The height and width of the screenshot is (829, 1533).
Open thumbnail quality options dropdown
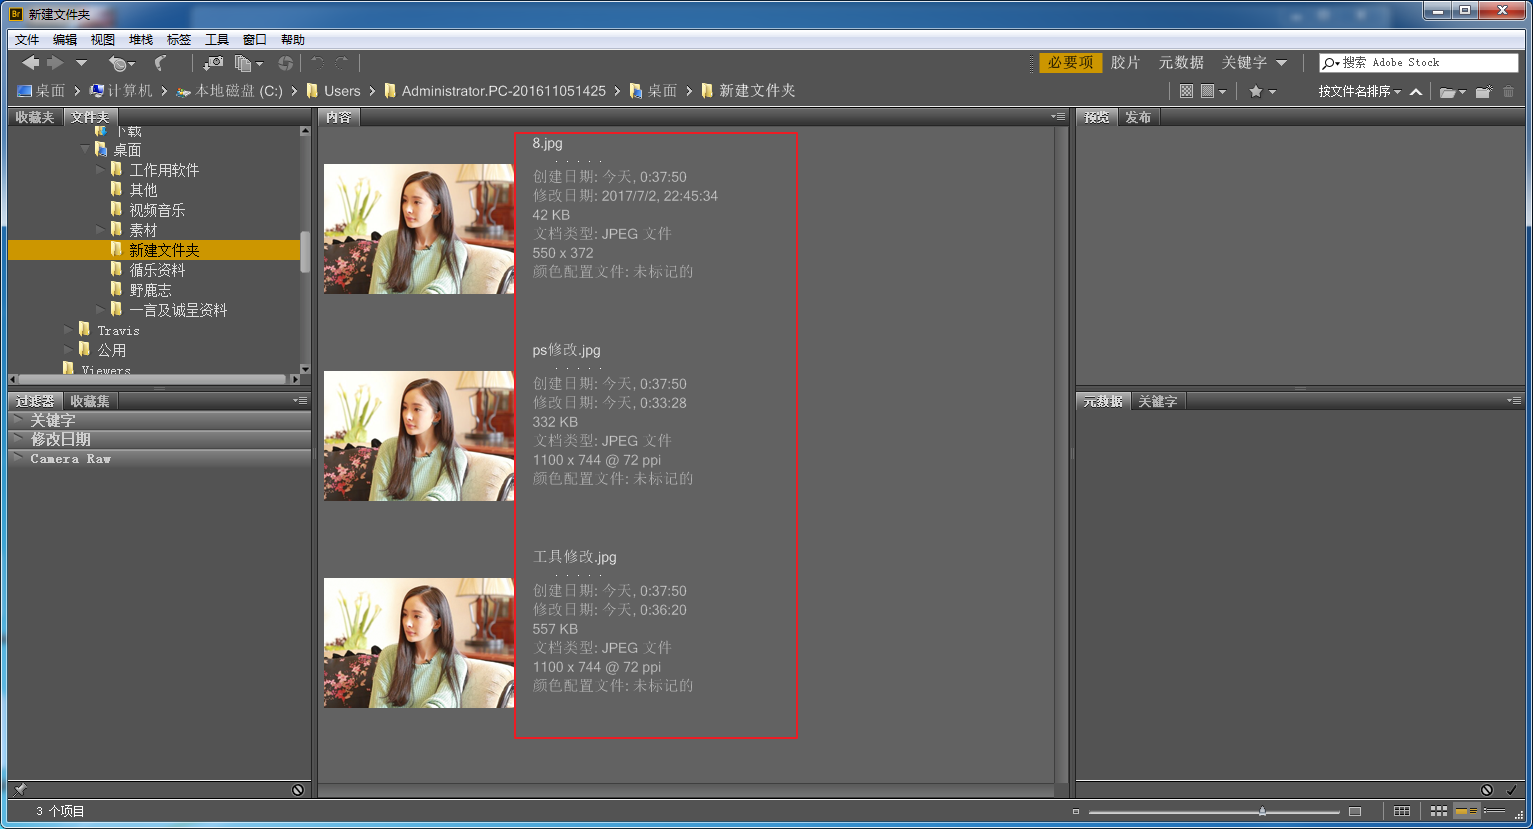tap(1213, 91)
